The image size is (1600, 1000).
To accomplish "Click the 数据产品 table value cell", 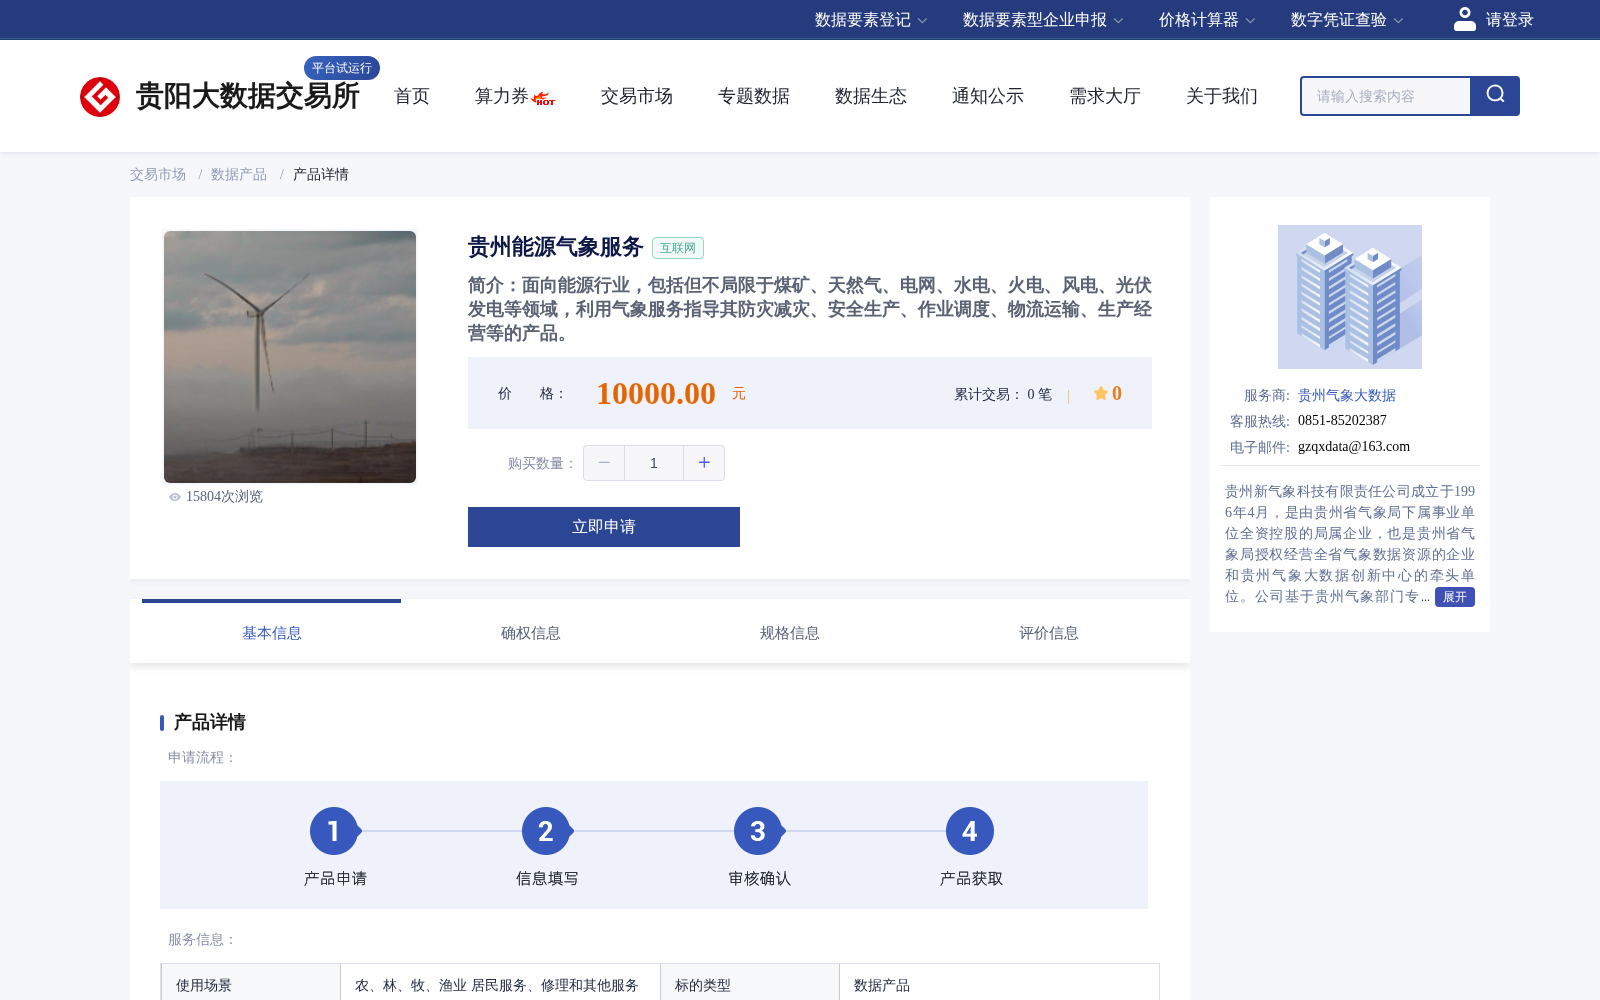I will (x=1000, y=985).
